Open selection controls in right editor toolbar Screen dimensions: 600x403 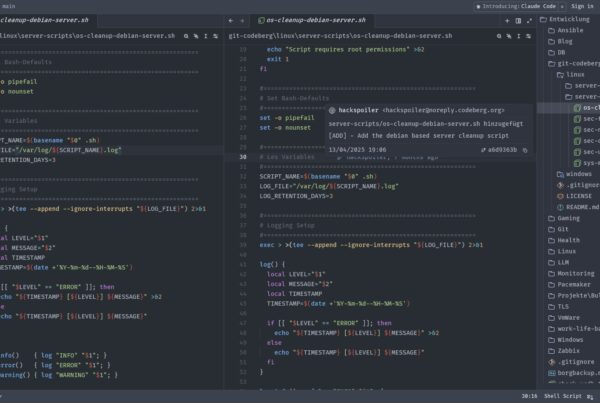pyautogui.click(x=518, y=36)
